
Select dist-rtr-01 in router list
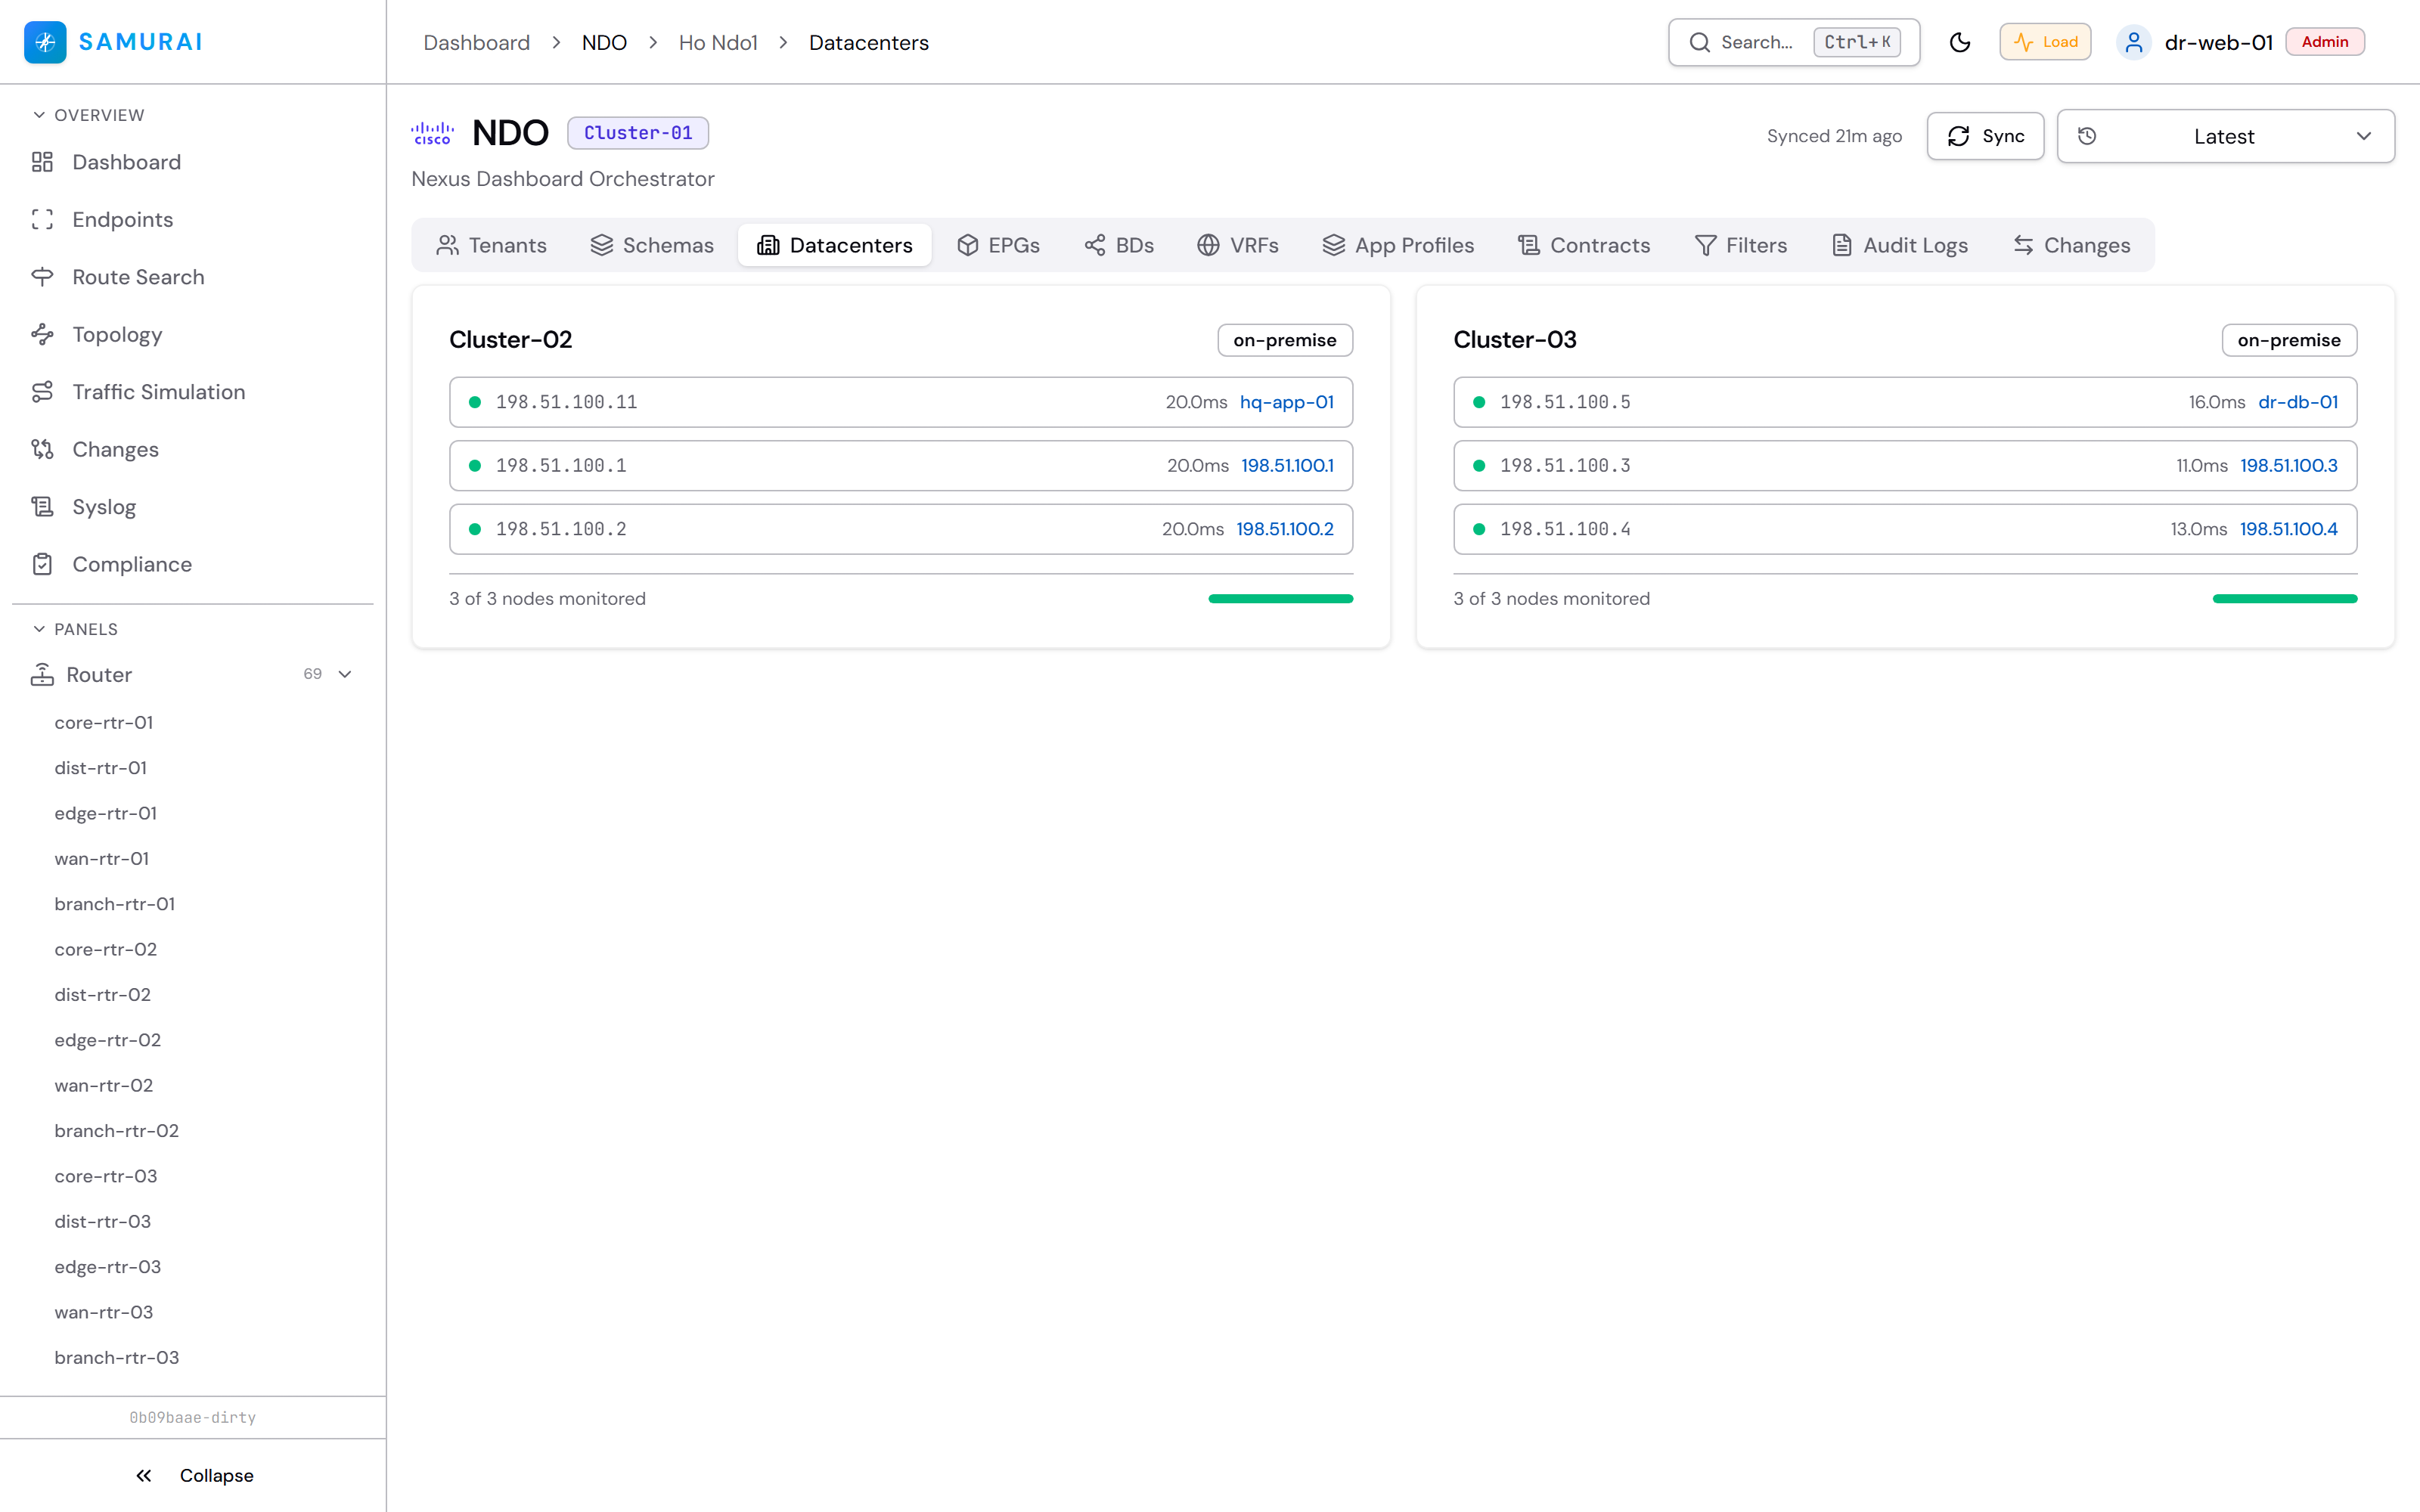tap(101, 768)
